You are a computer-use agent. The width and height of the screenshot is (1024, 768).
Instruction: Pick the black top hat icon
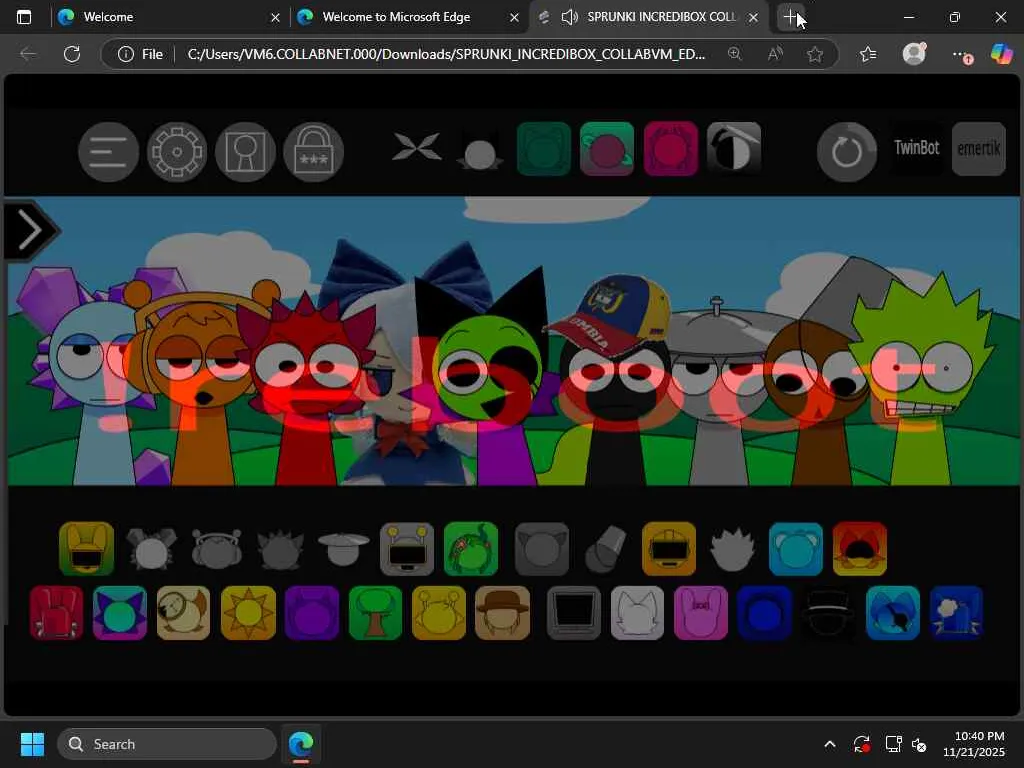(x=827, y=613)
